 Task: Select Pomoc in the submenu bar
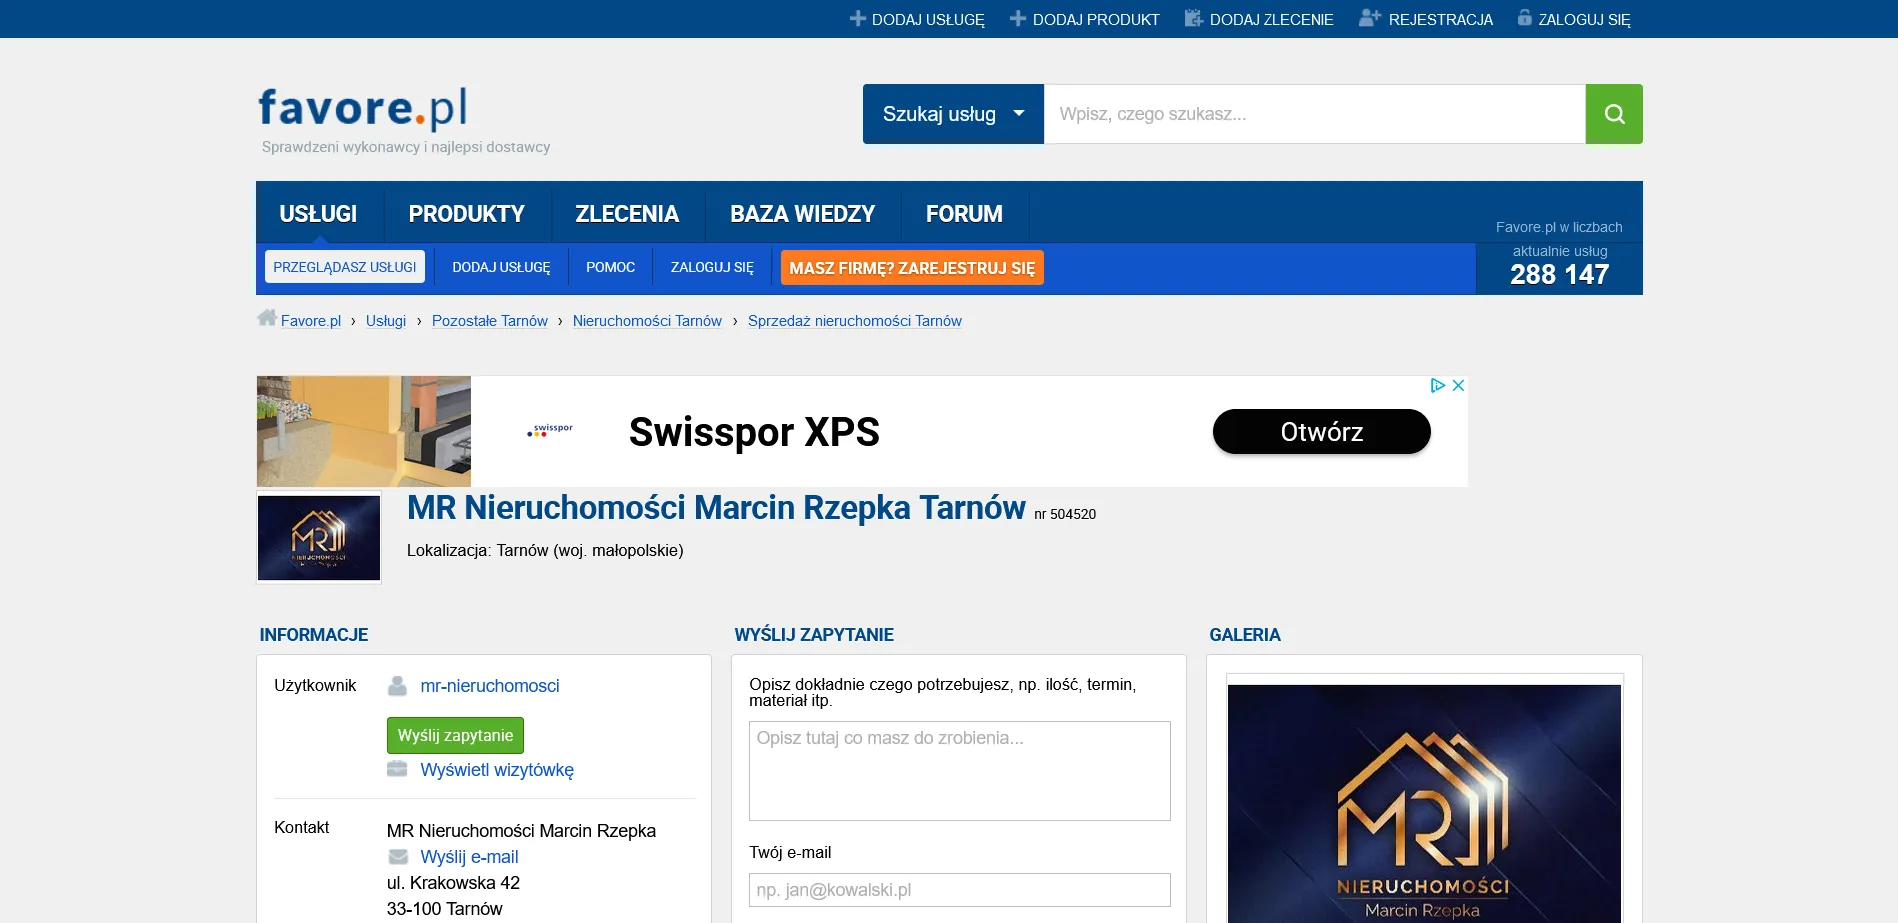pos(610,267)
